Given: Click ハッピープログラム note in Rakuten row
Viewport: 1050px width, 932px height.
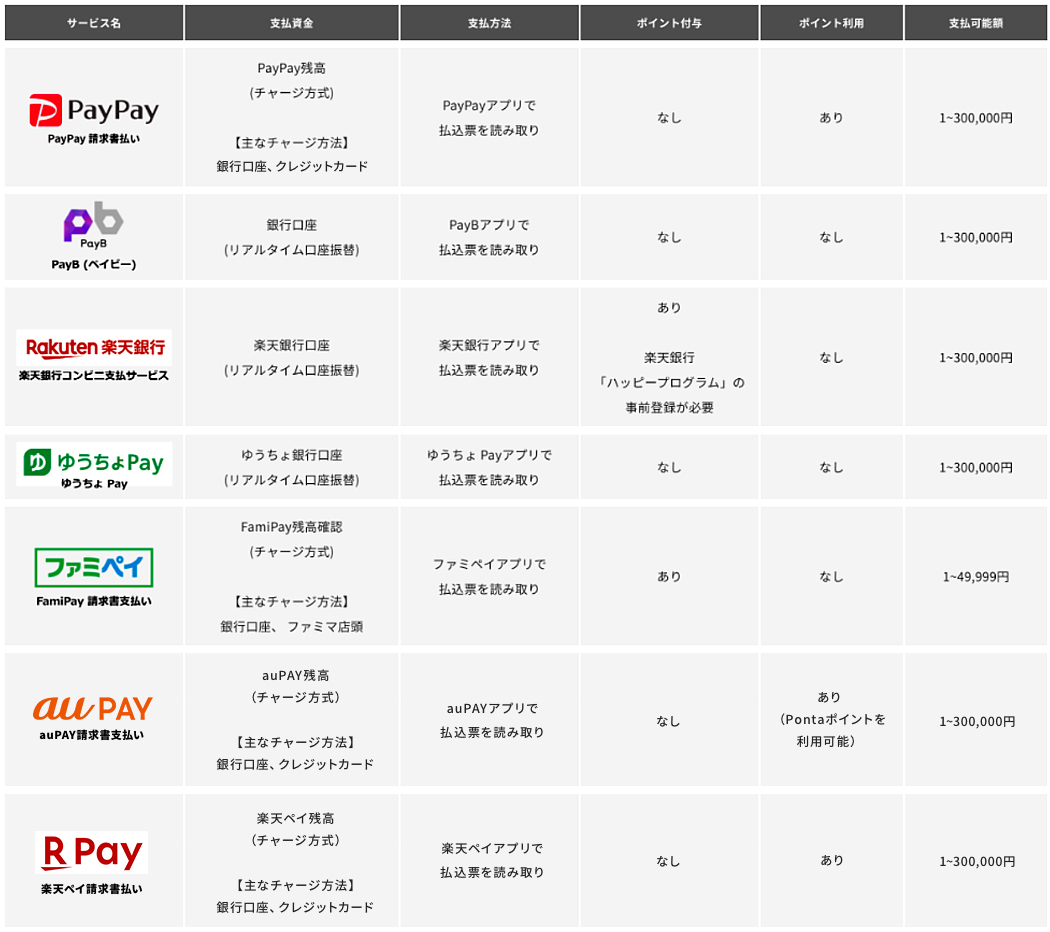Looking at the screenshot, I should tap(670, 383).
